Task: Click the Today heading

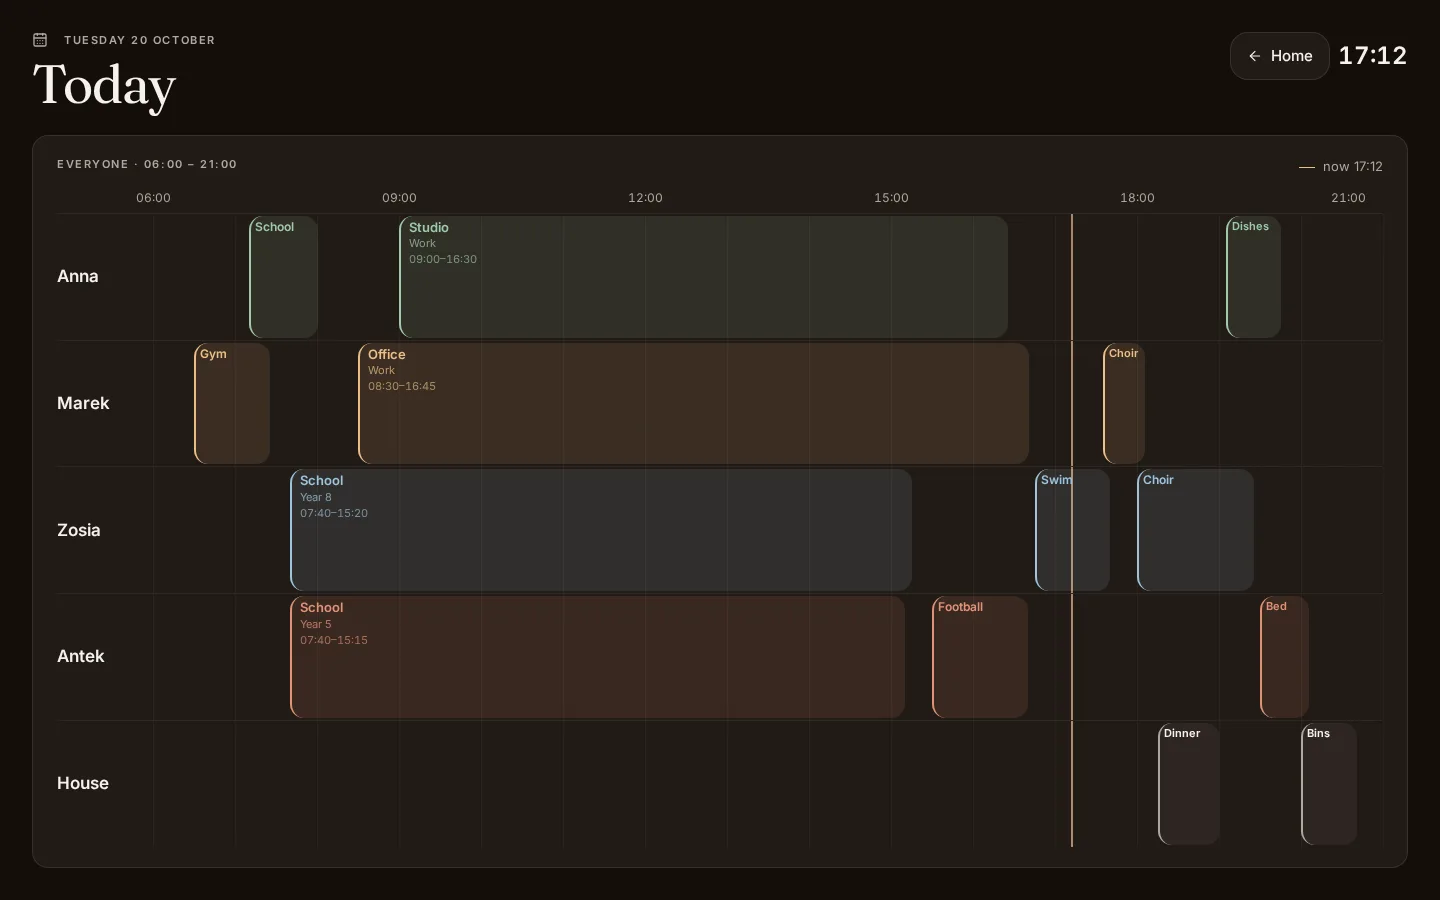Action: click(x=104, y=86)
